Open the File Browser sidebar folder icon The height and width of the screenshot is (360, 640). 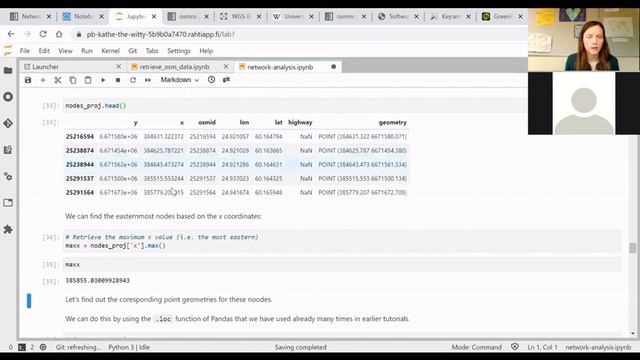click(x=8, y=70)
